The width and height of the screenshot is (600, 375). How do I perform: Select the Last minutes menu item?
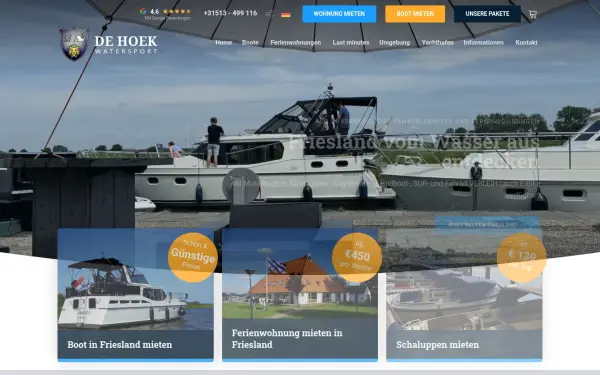[x=351, y=42]
